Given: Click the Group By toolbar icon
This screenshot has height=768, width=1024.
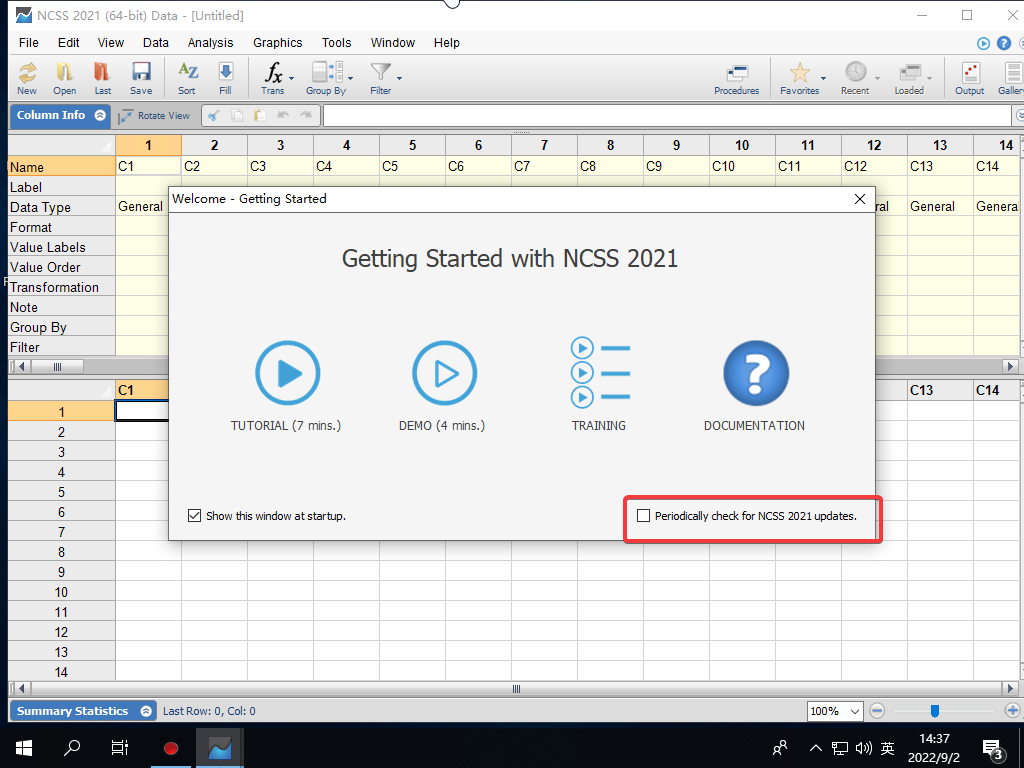Looking at the screenshot, I should tap(326, 78).
